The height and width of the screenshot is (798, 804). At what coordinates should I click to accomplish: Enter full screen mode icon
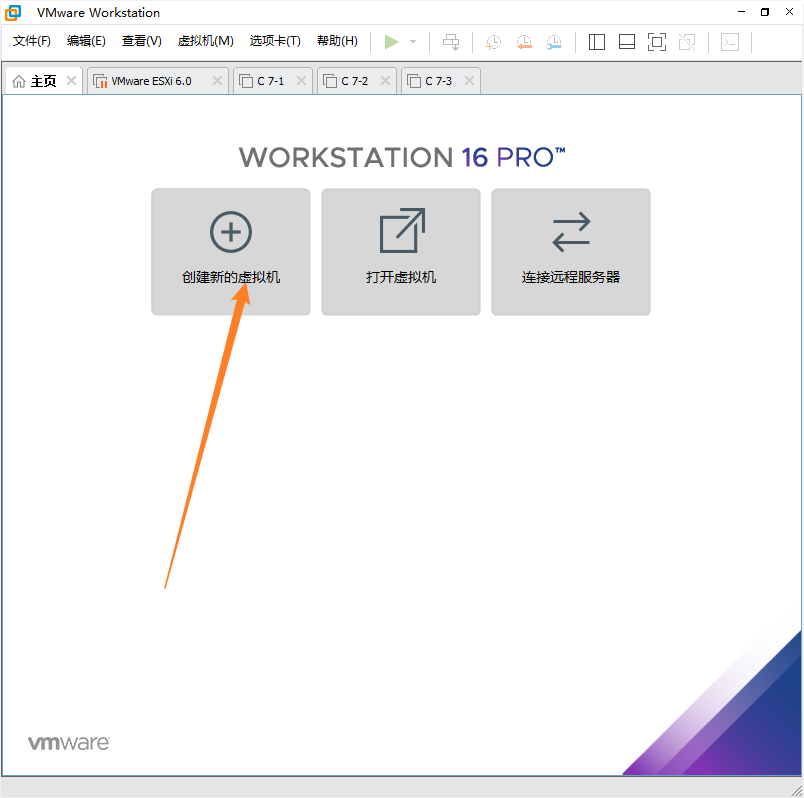(656, 42)
